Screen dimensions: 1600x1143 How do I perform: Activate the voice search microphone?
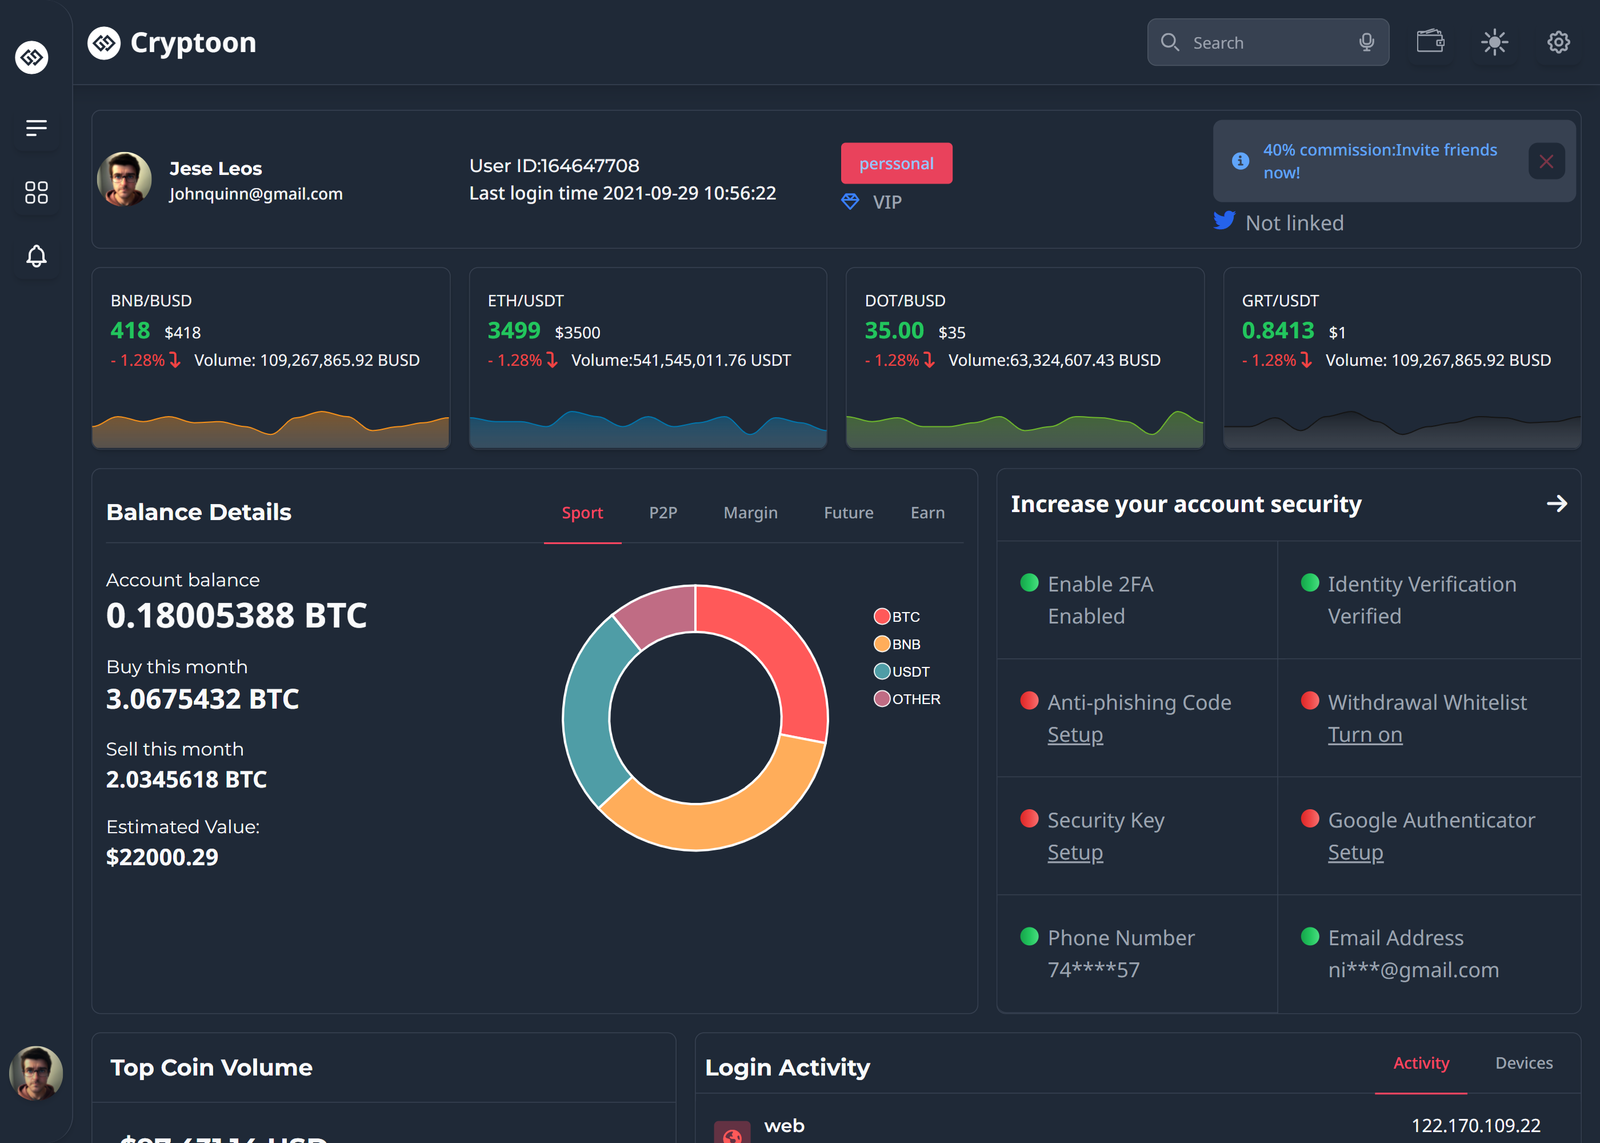click(x=1365, y=42)
